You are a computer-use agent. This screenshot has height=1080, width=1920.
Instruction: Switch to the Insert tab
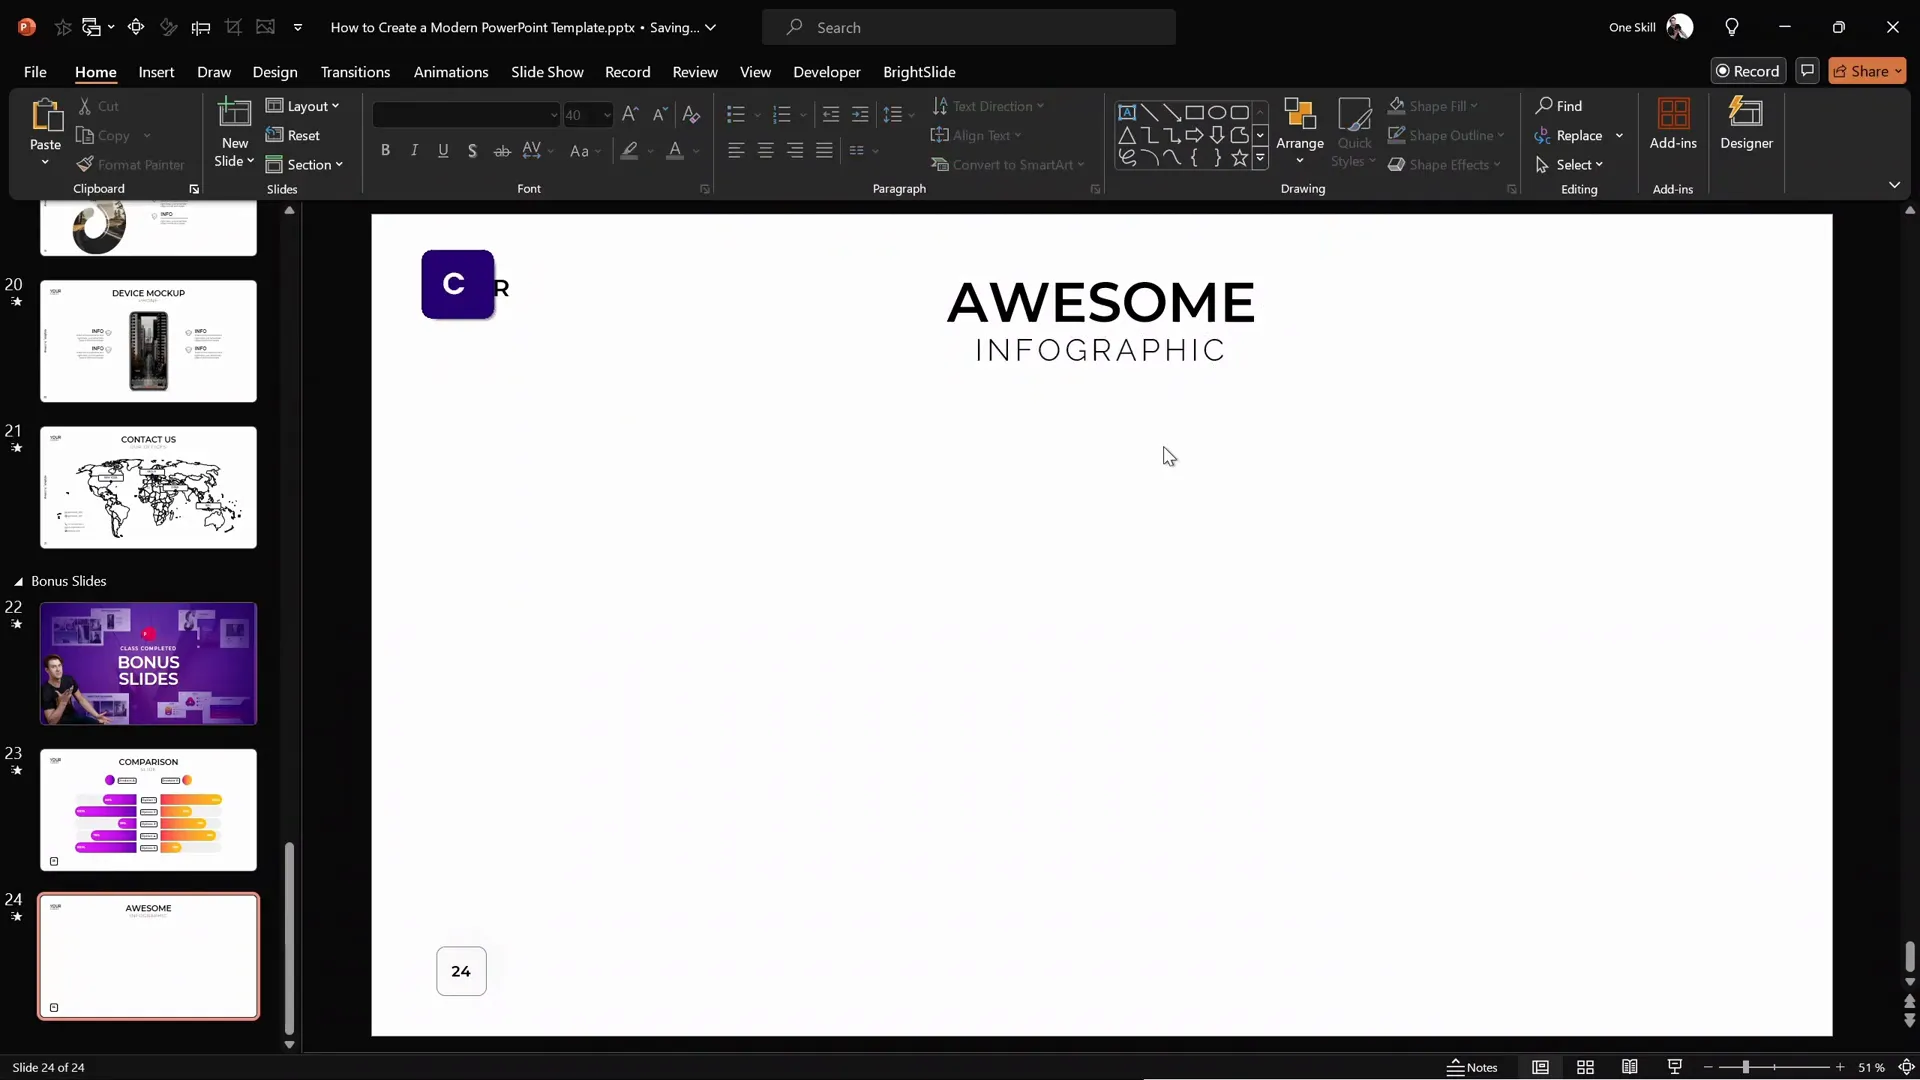pos(156,72)
